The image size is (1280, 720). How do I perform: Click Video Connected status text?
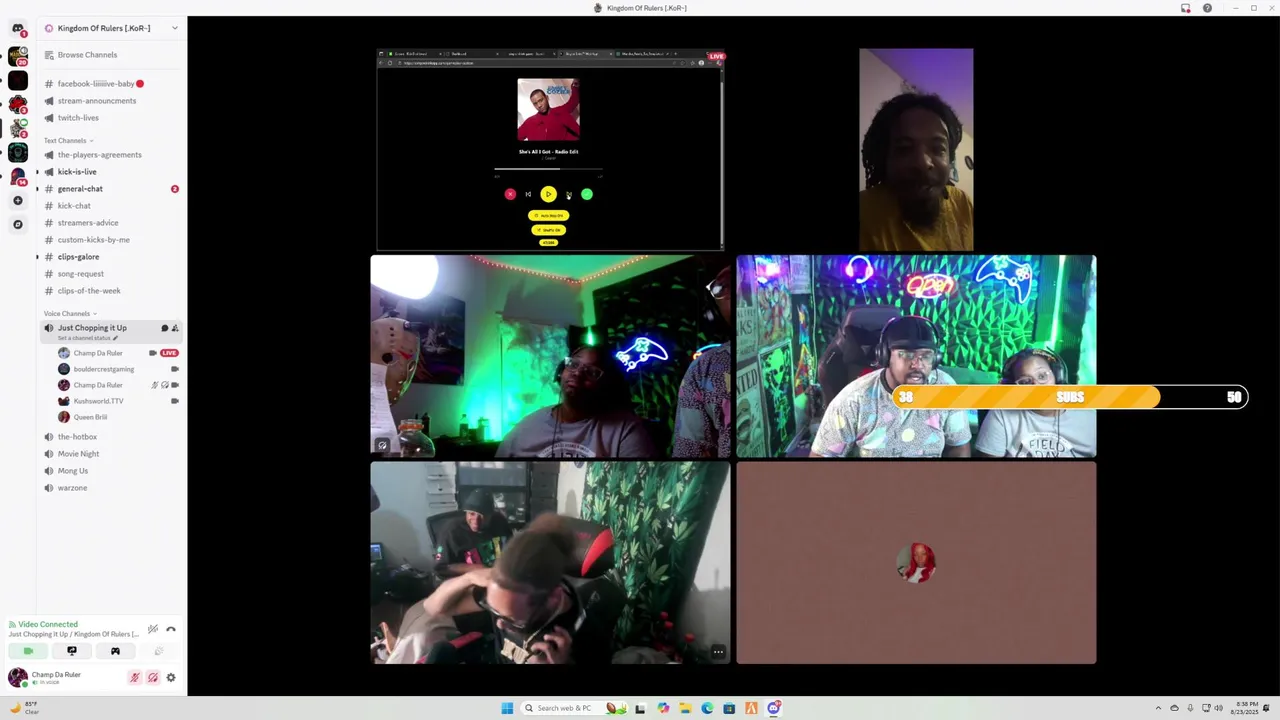coord(47,624)
